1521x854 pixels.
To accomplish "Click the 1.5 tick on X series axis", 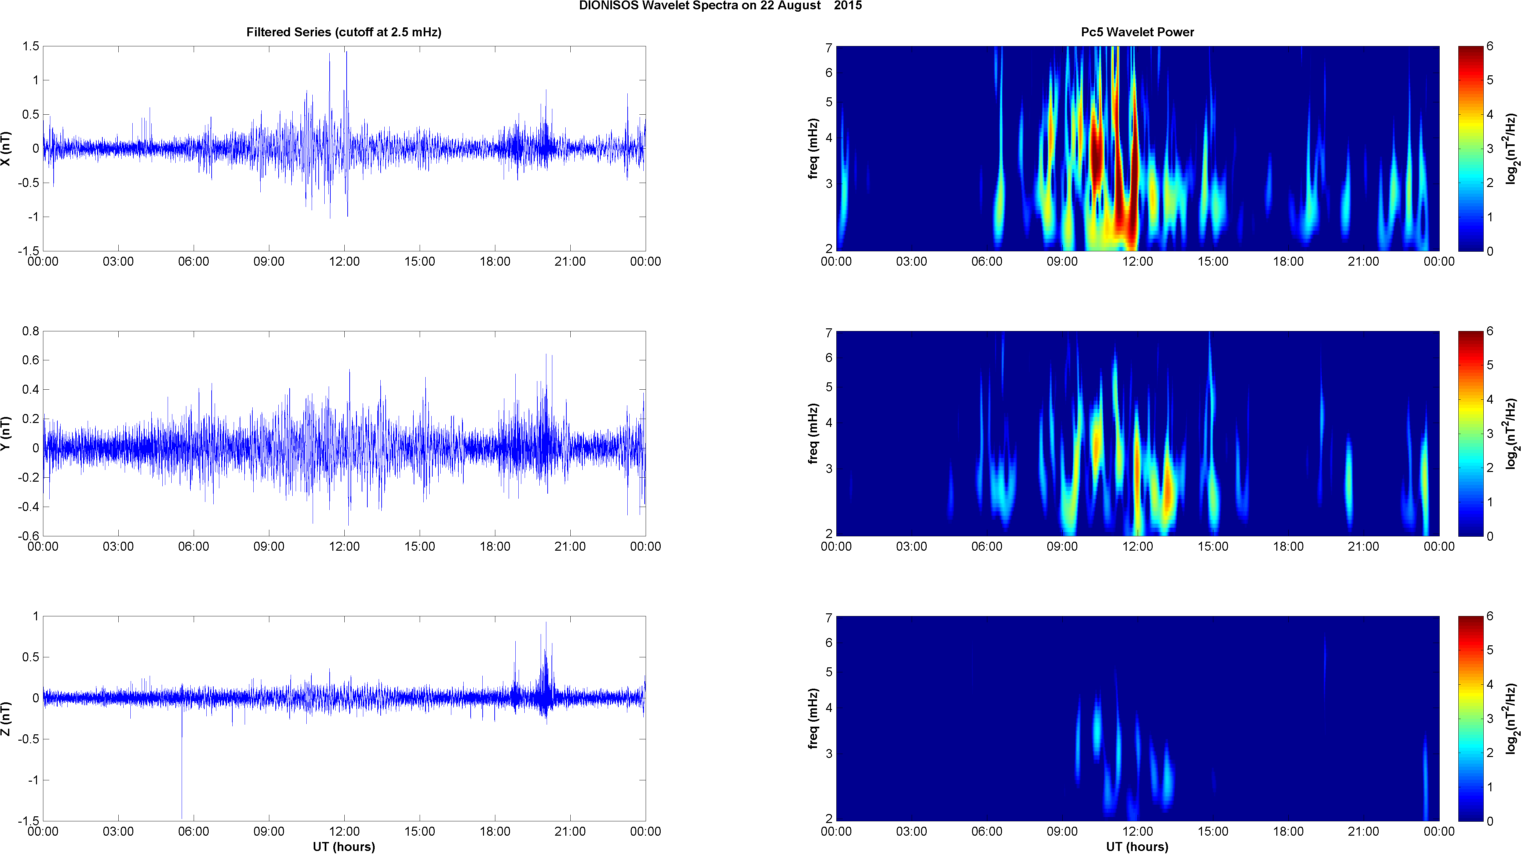I will 30,46.
